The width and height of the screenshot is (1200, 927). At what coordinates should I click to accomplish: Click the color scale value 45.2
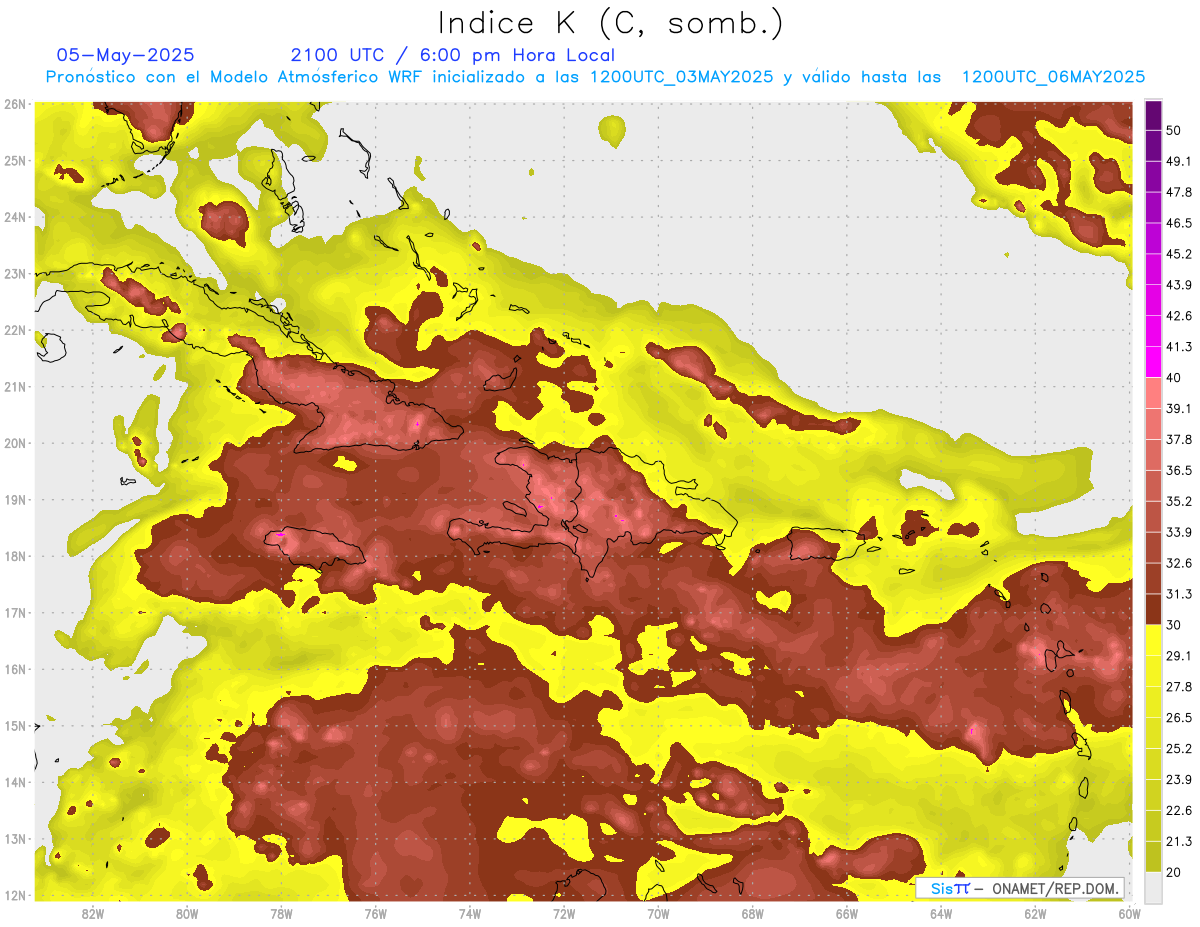pos(1179,254)
